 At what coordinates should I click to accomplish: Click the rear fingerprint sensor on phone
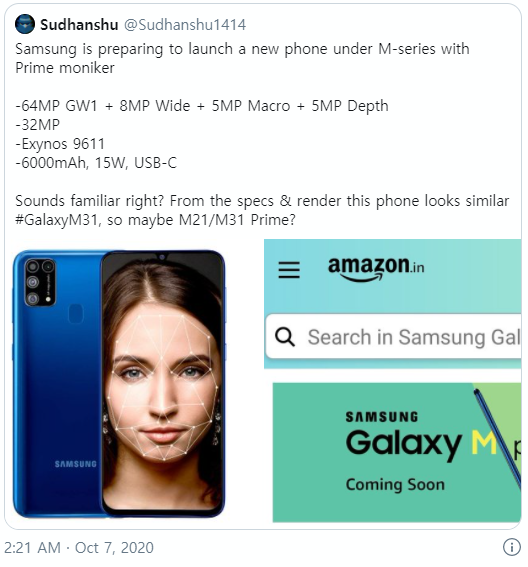pos(76,314)
